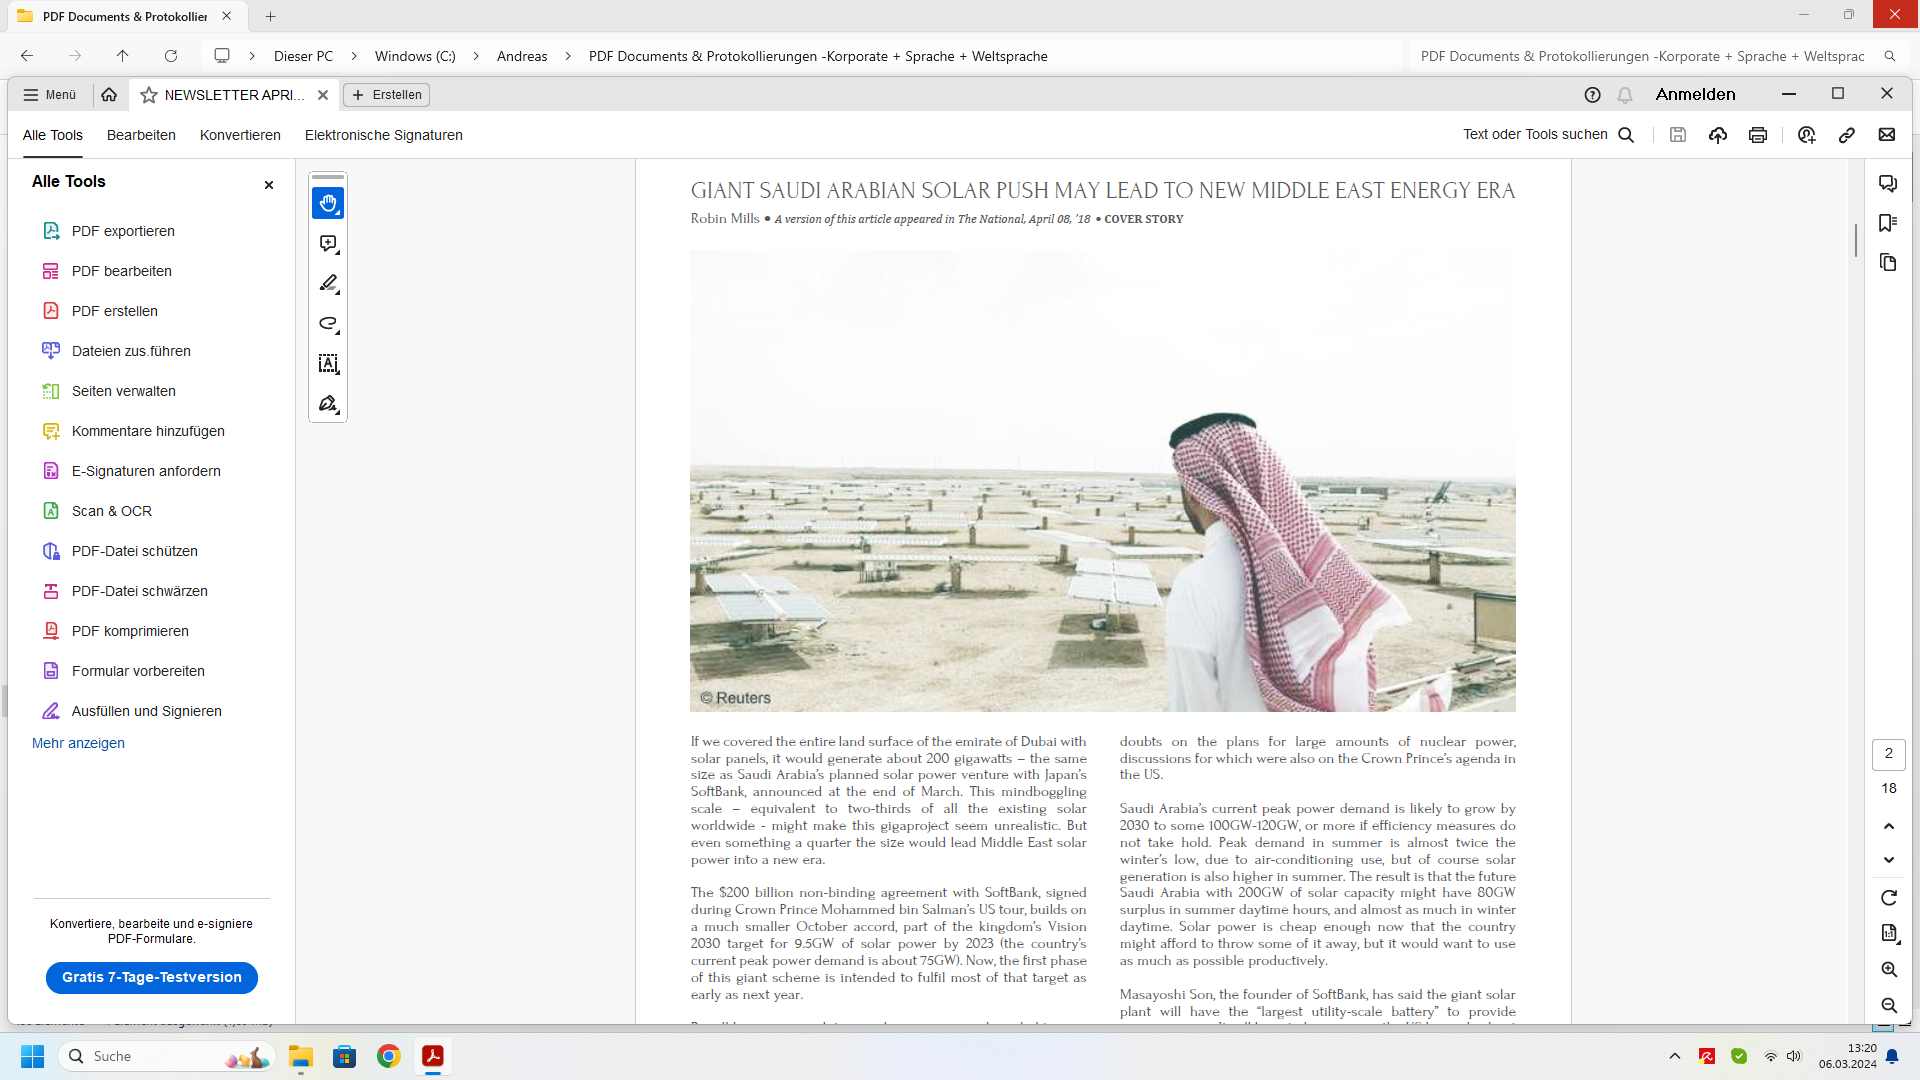The width and height of the screenshot is (1920, 1080).
Task: Click the Save file icon
Action: pyautogui.click(x=1678, y=135)
